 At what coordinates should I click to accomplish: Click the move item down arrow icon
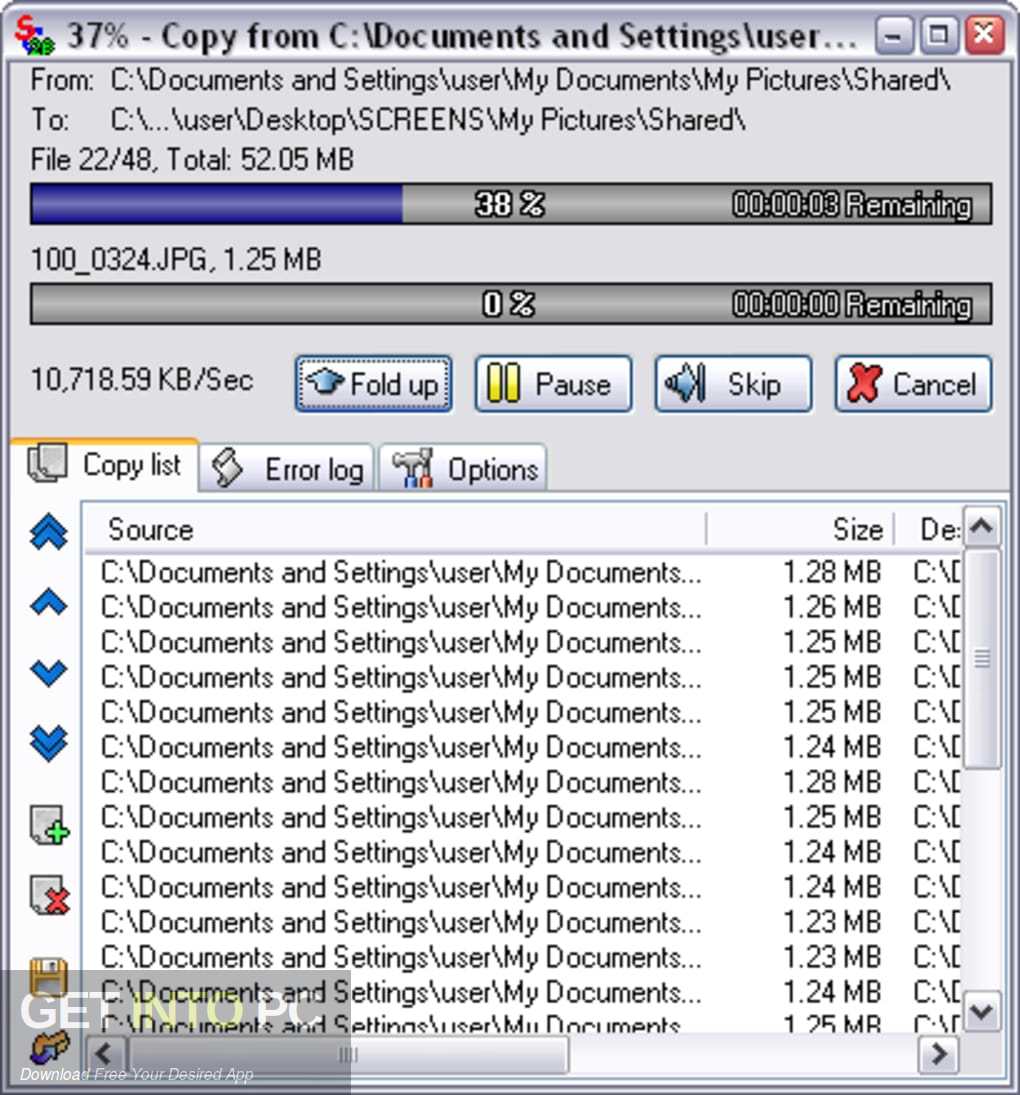click(x=47, y=672)
